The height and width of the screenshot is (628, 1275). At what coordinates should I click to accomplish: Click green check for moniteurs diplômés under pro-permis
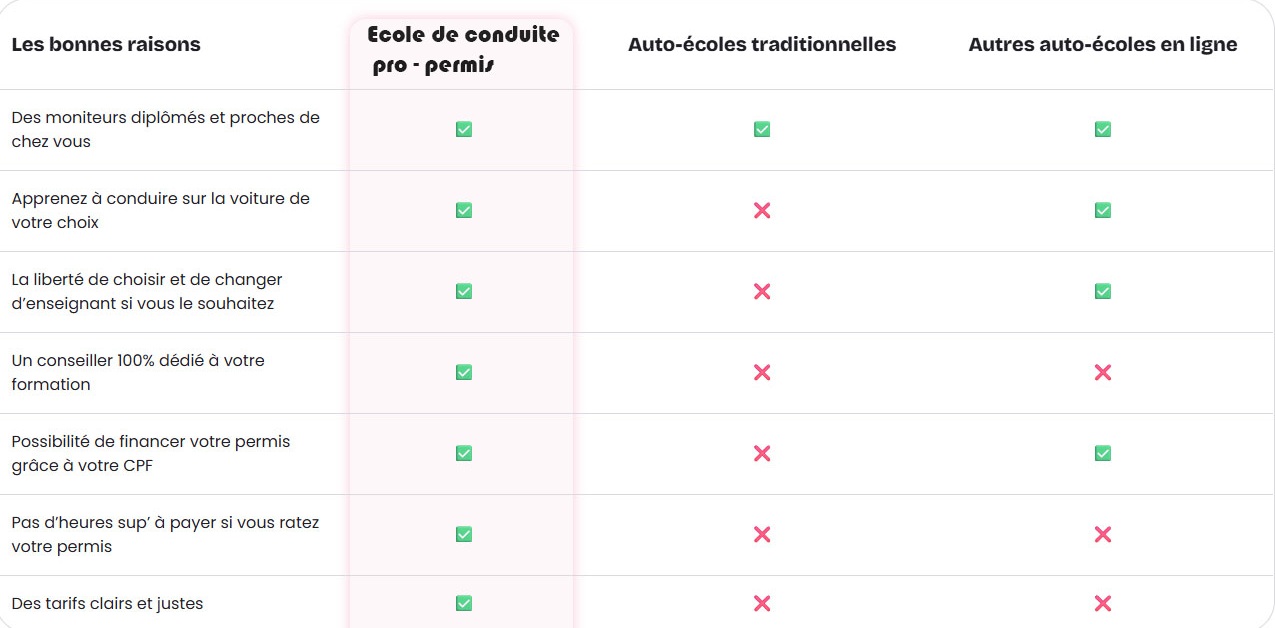(x=463, y=129)
